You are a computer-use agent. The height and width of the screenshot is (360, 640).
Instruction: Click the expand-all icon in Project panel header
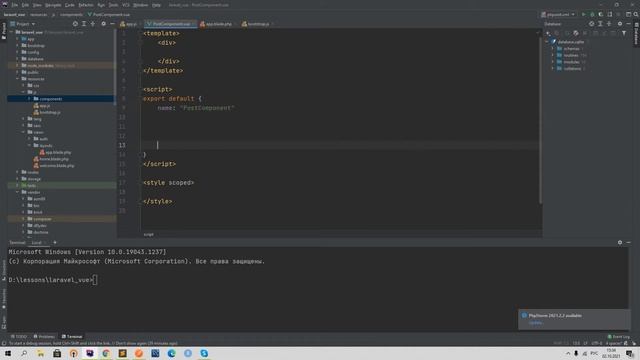[84, 24]
